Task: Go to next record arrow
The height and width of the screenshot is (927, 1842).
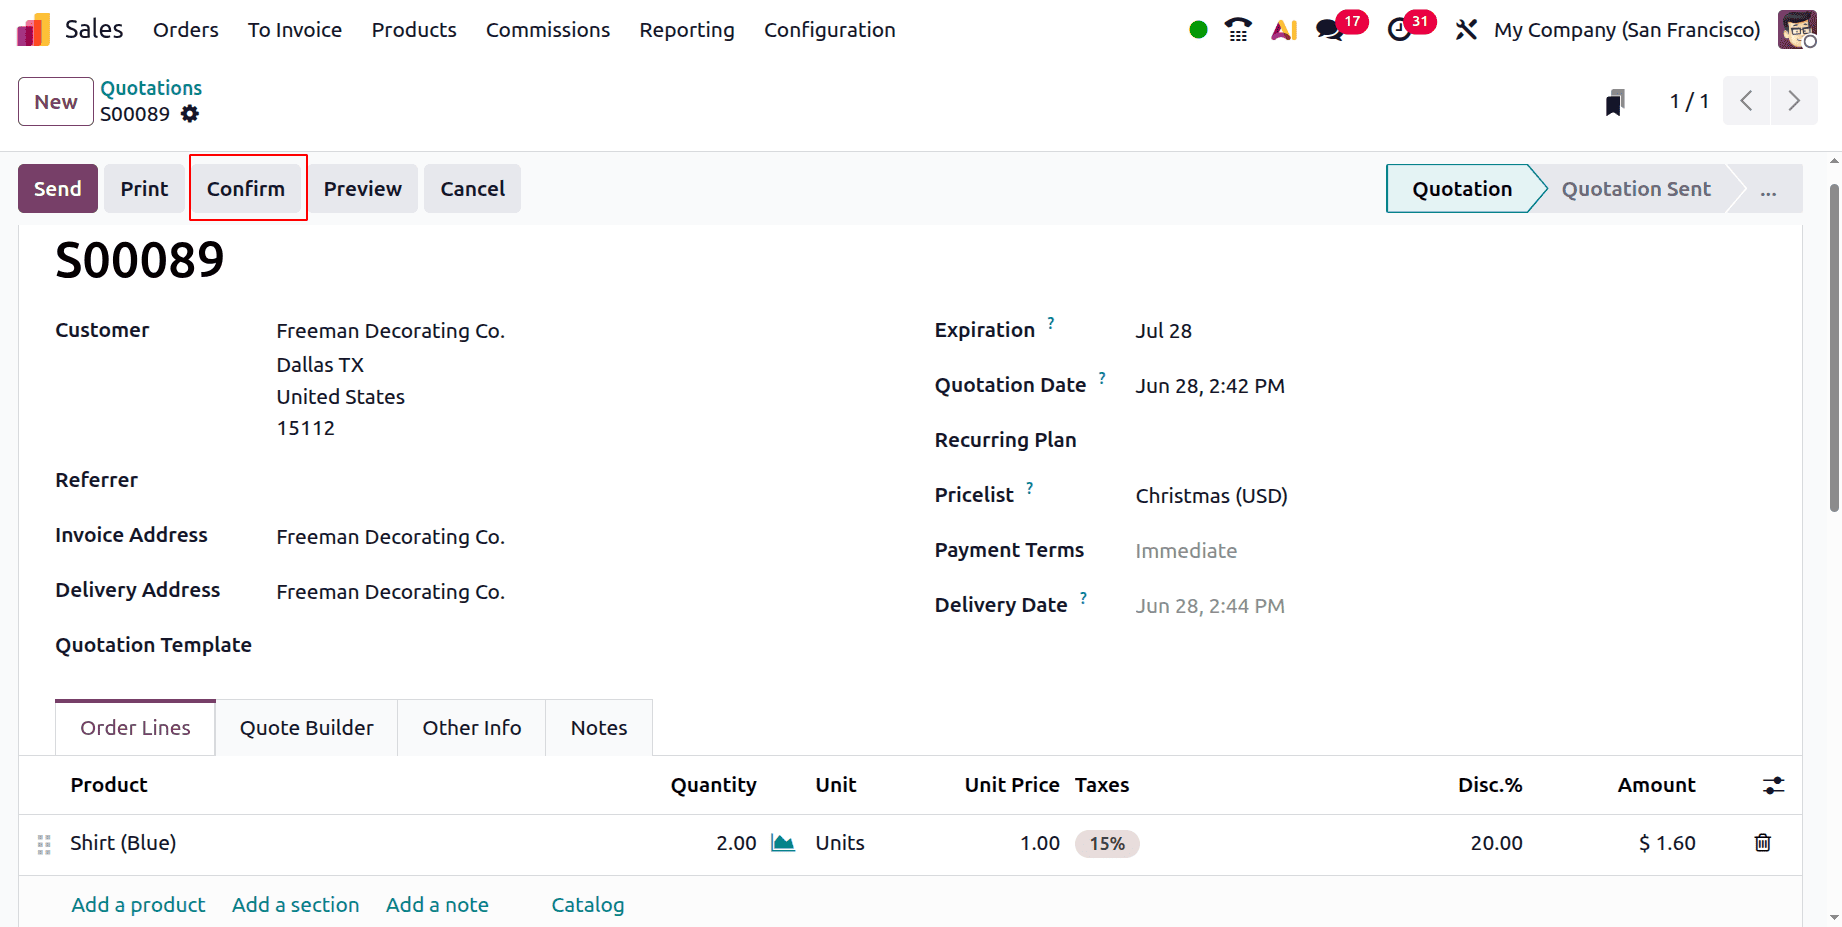Action: 1794,101
